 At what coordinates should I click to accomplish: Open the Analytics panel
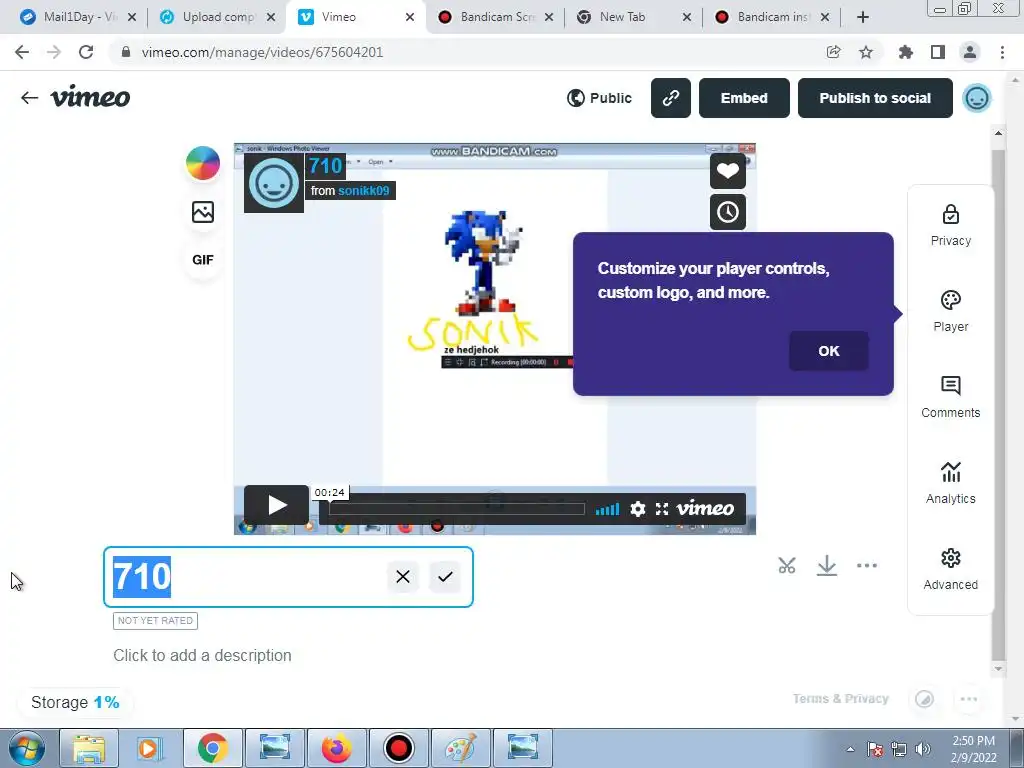point(951,484)
